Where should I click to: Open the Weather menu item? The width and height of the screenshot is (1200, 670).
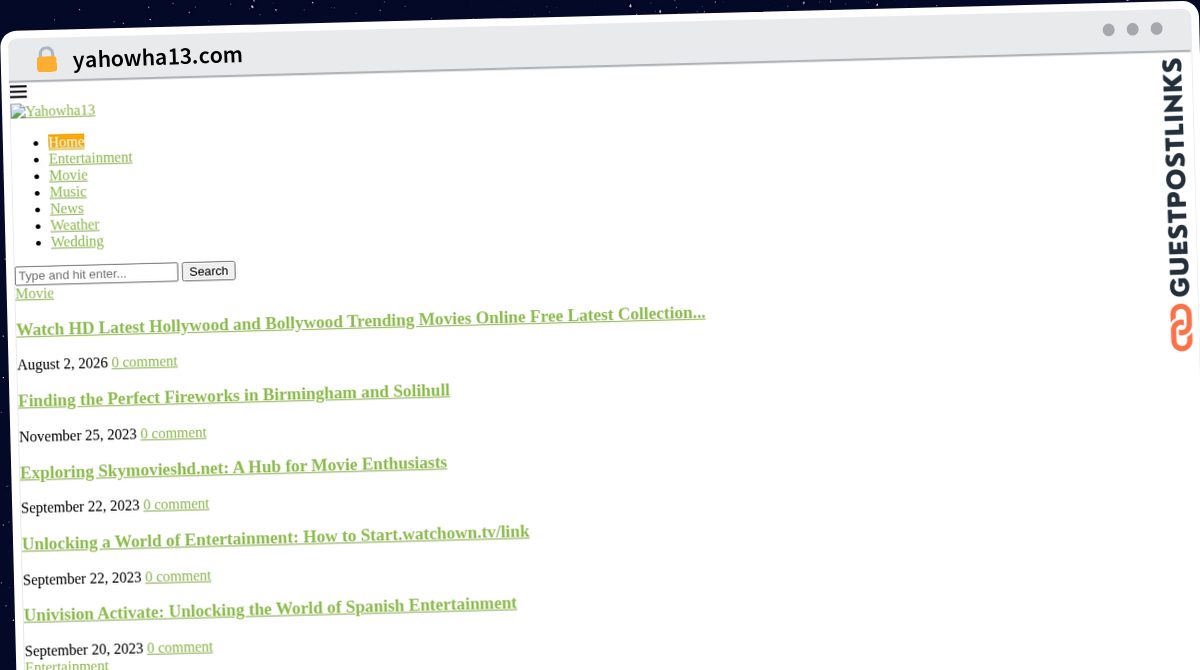pyautogui.click(x=75, y=225)
